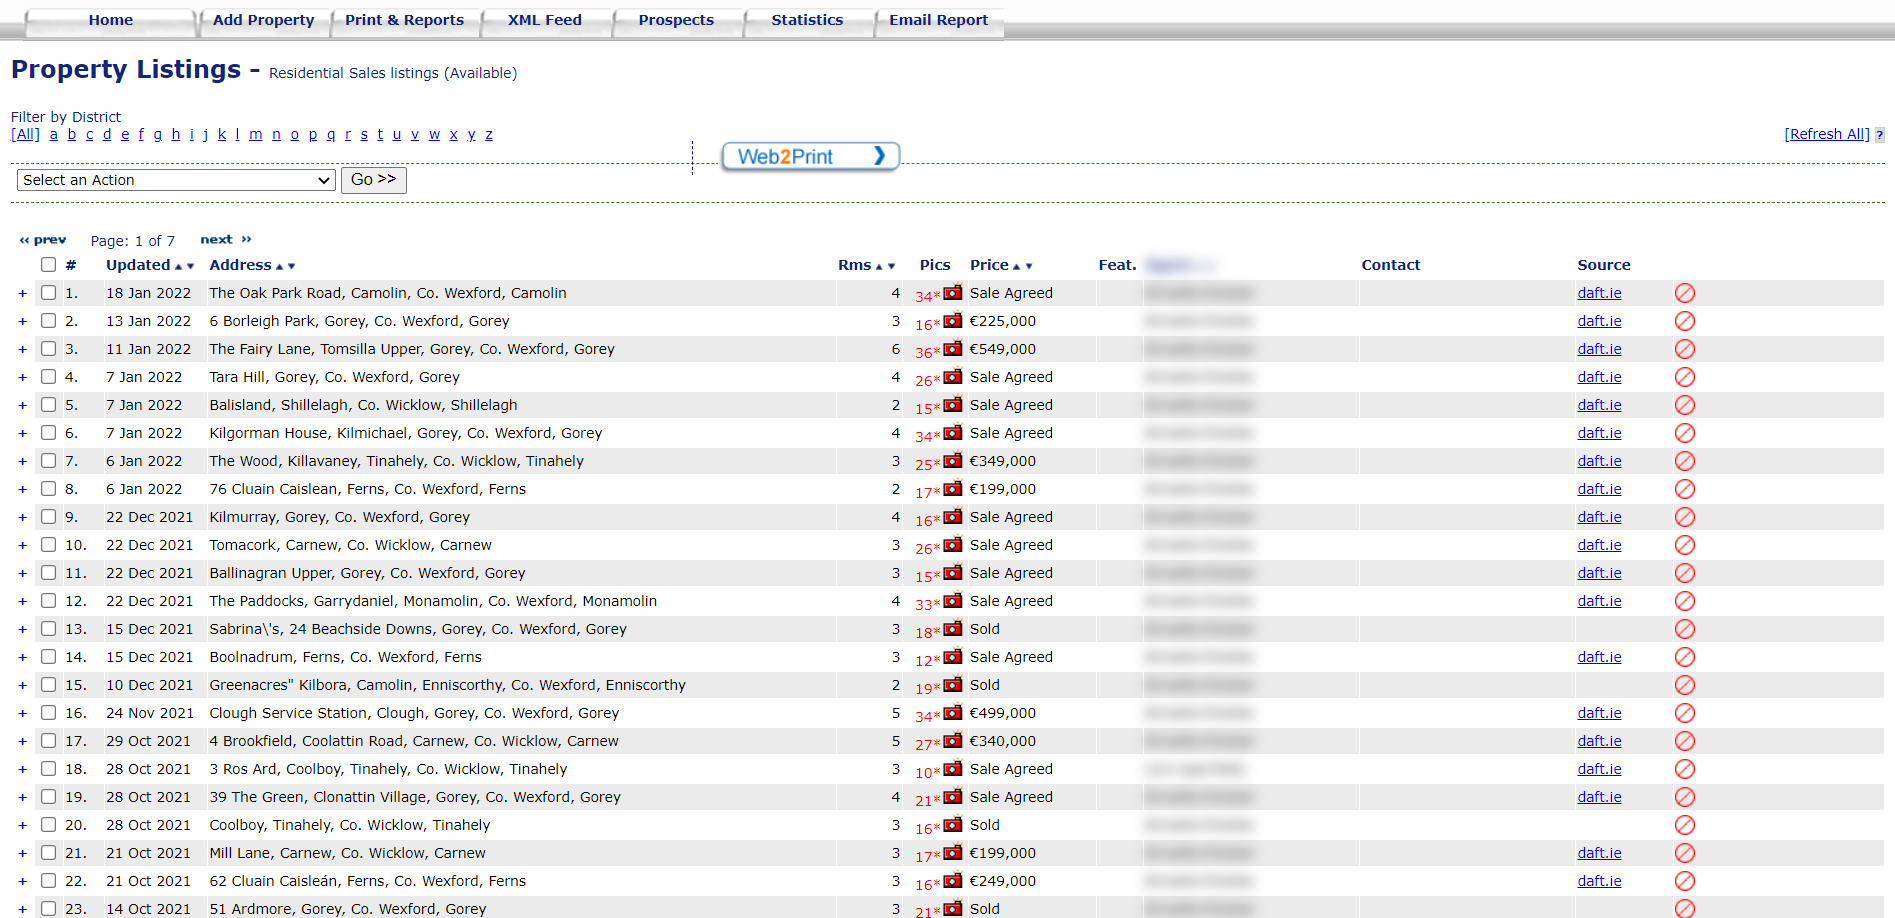Click the red prohibit icon for Kilmurray, Gorey
This screenshot has width=1895, height=918.
(x=1685, y=517)
